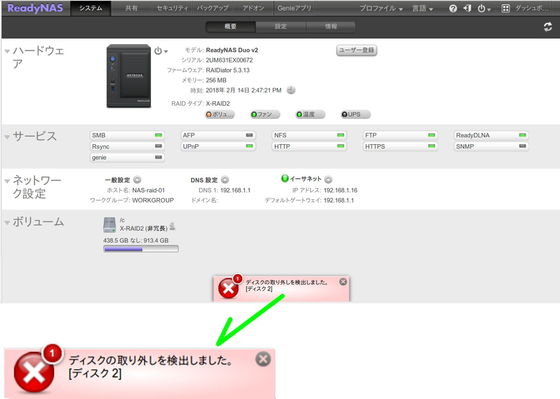Viewport: 560px width, 399px height.
Task: Open the dropdown arrow beside the NAS image power icon
Action: (x=165, y=51)
